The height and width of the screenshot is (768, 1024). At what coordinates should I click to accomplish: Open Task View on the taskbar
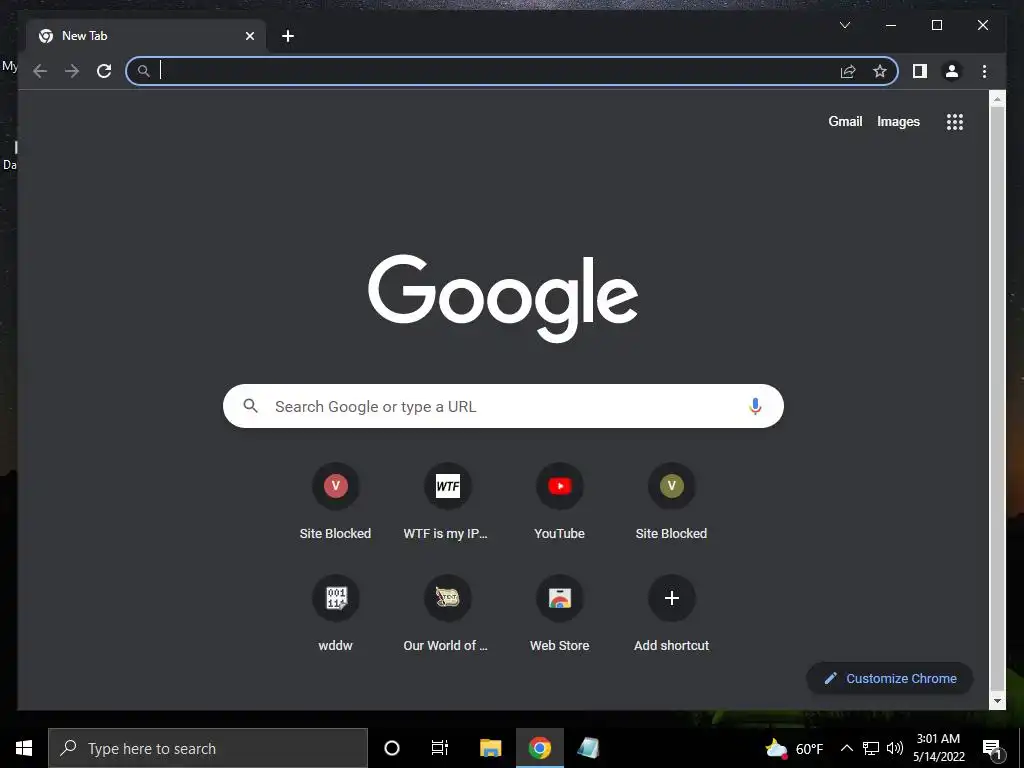(x=440, y=748)
